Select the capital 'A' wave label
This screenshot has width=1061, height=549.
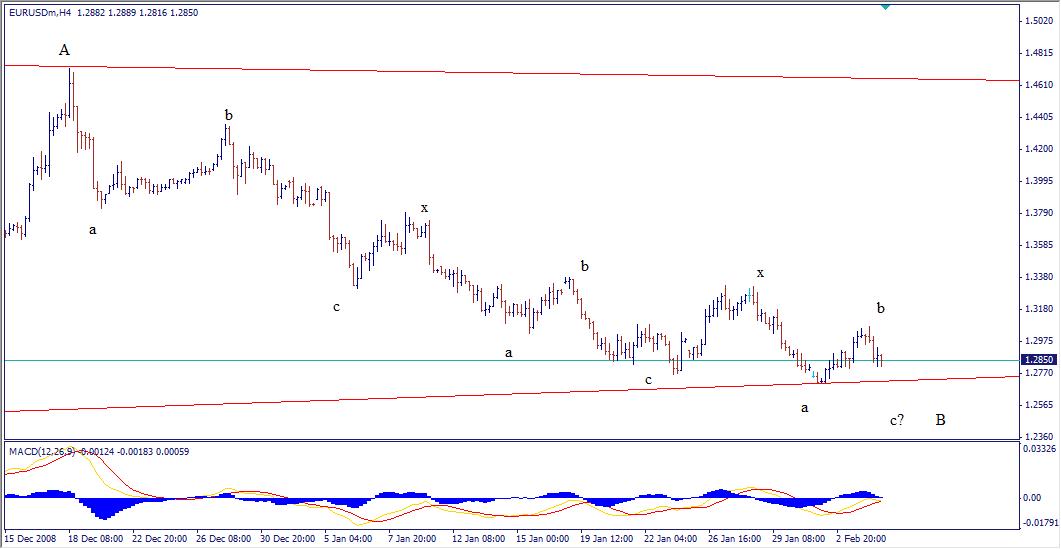[64, 49]
